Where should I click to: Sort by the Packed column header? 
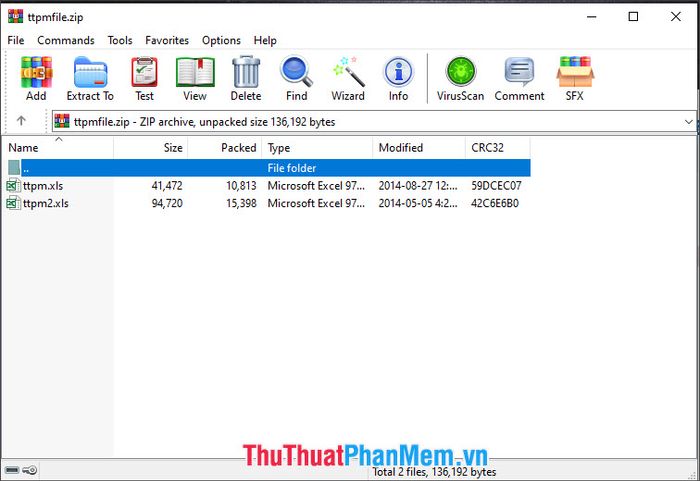225,147
